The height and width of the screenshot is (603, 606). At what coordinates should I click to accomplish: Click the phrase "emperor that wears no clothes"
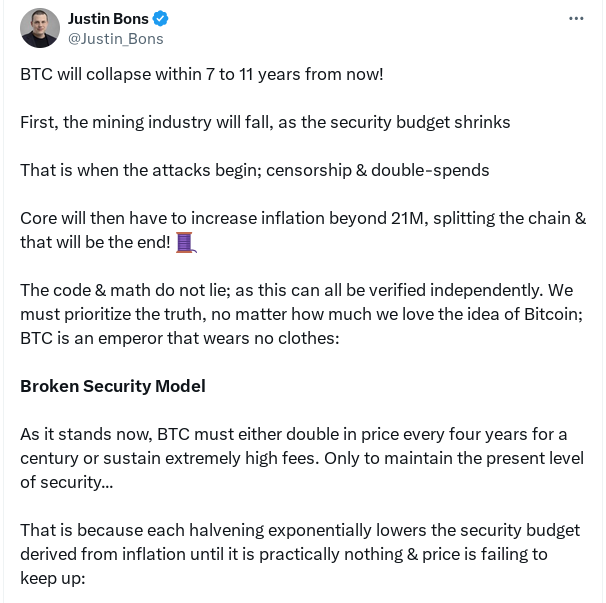200,338
